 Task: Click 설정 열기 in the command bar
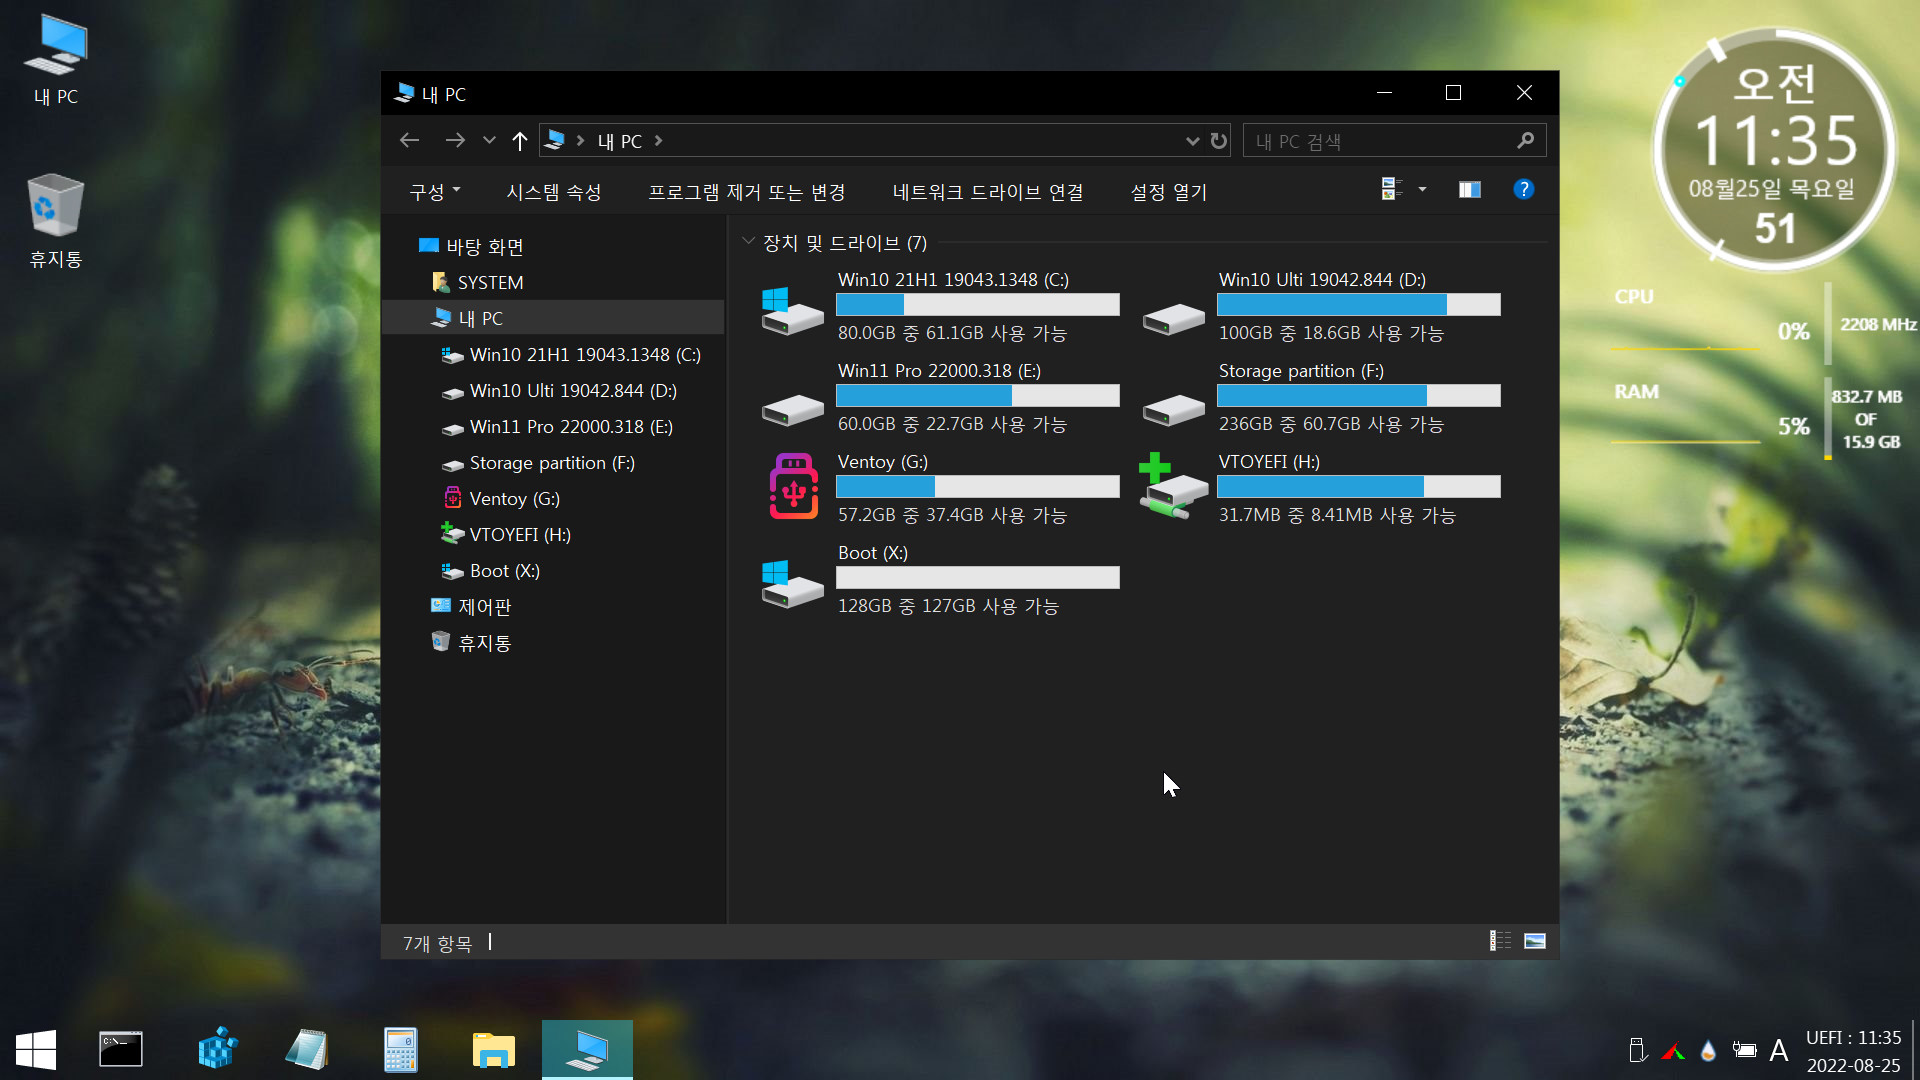[x=1168, y=191]
